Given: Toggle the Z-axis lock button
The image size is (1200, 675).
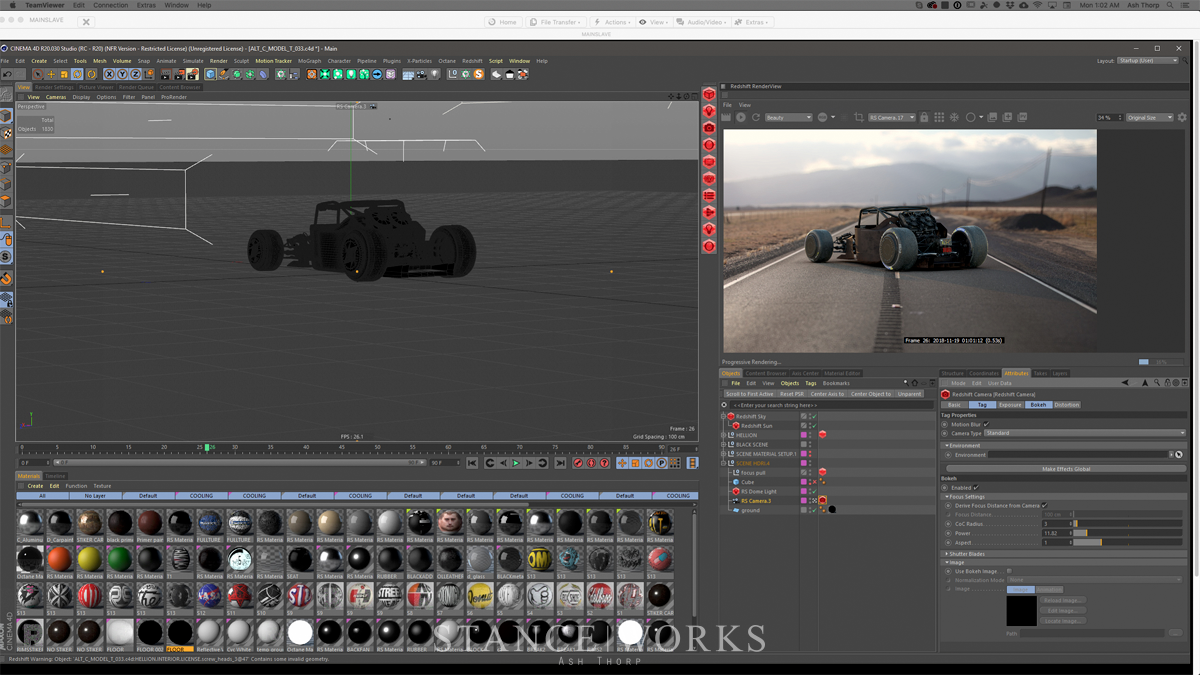Looking at the screenshot, I should [135, 74].
